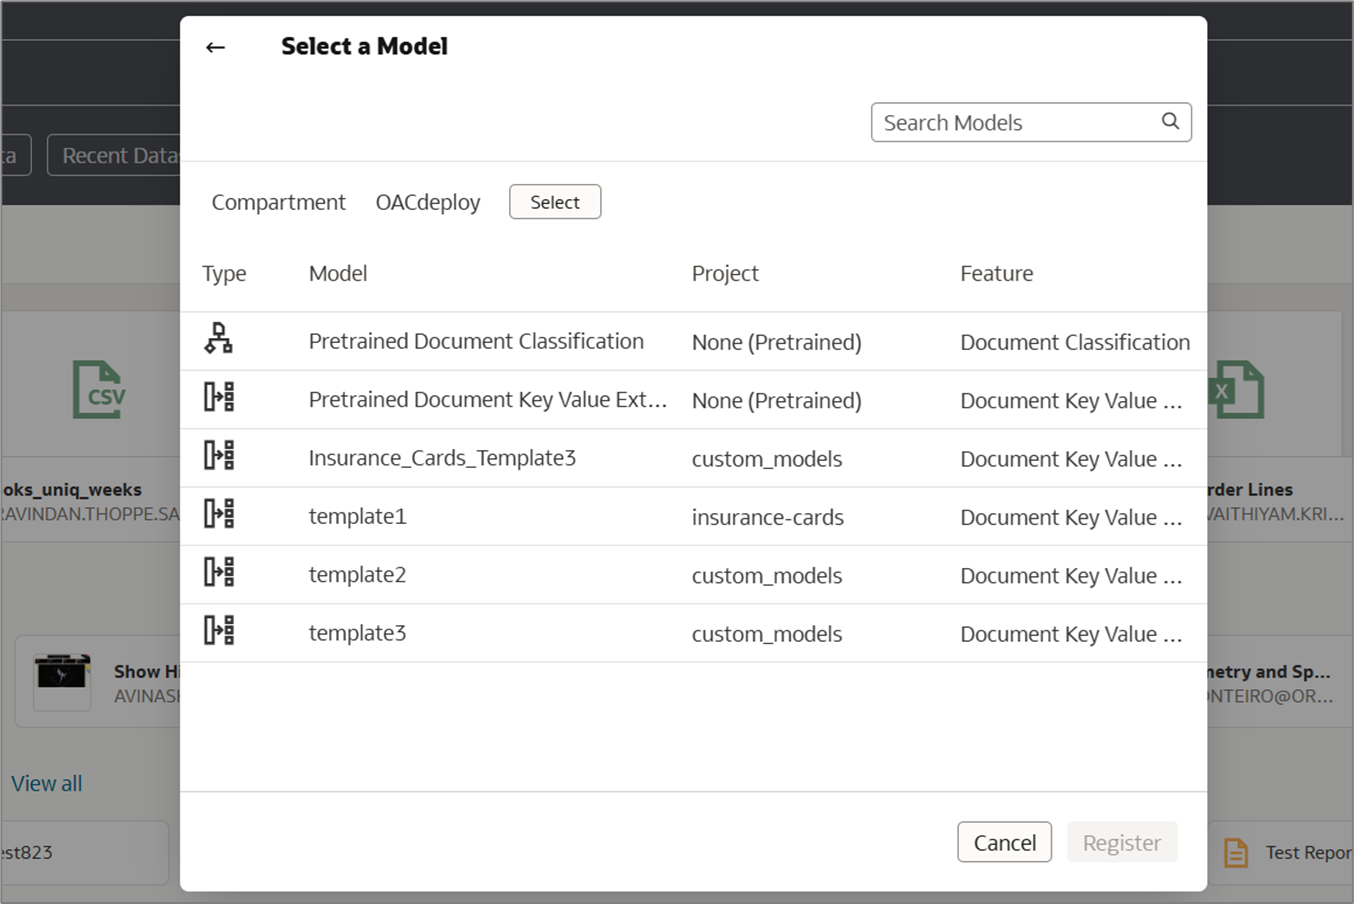The image size is (1354, 904).
Task: Pick the template1 model name
Action: coord(357,516)
